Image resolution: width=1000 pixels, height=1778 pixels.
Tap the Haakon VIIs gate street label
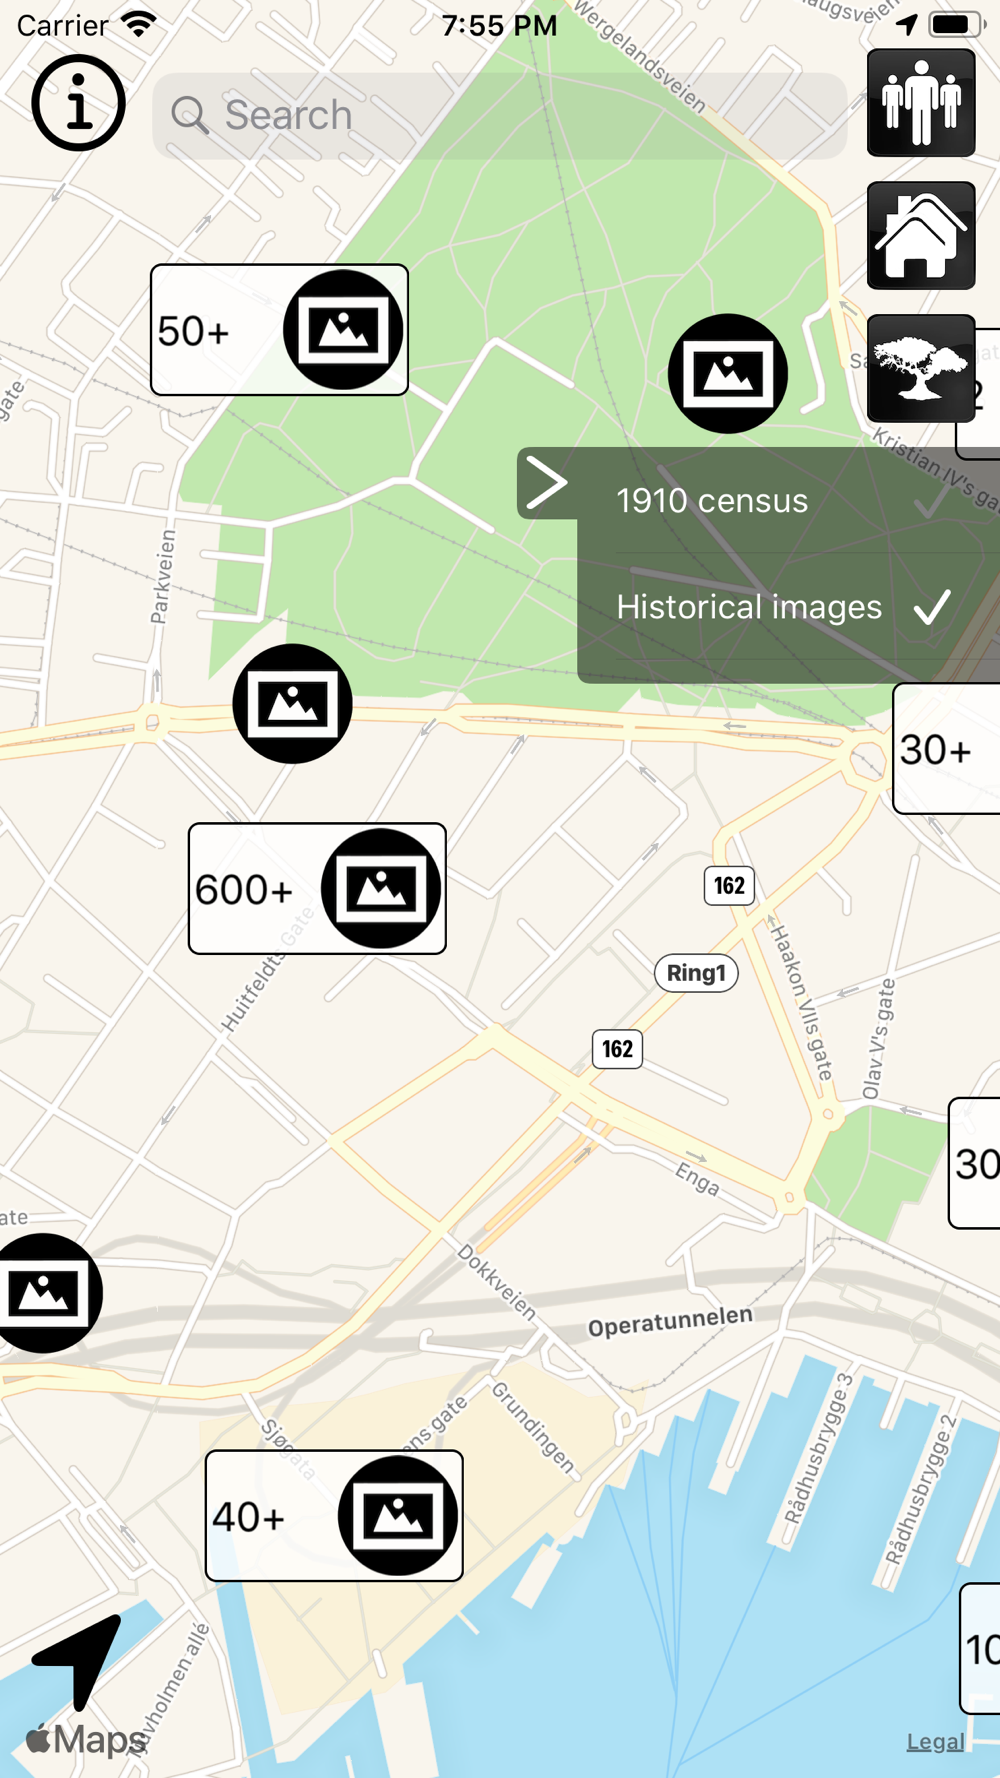coord(801,1002)
